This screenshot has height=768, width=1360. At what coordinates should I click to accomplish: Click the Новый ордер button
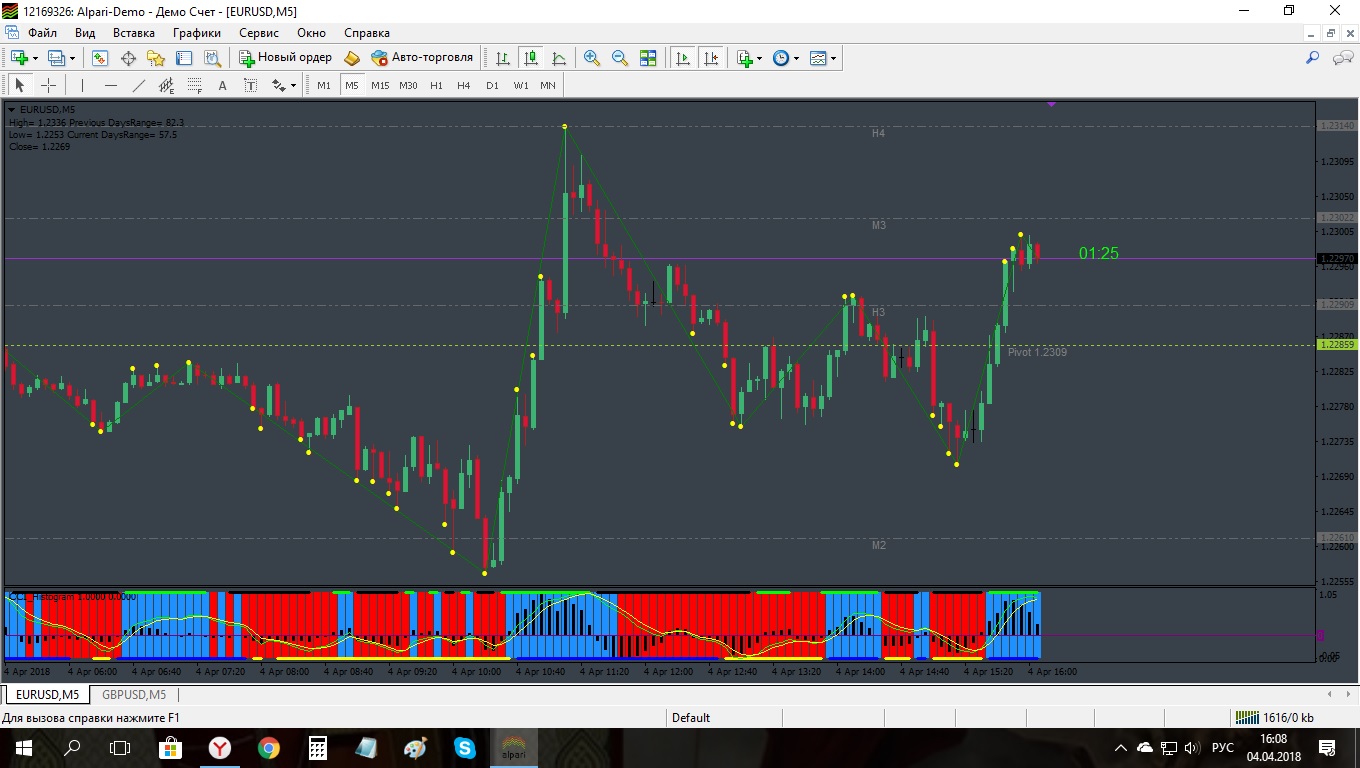(285, 58)
